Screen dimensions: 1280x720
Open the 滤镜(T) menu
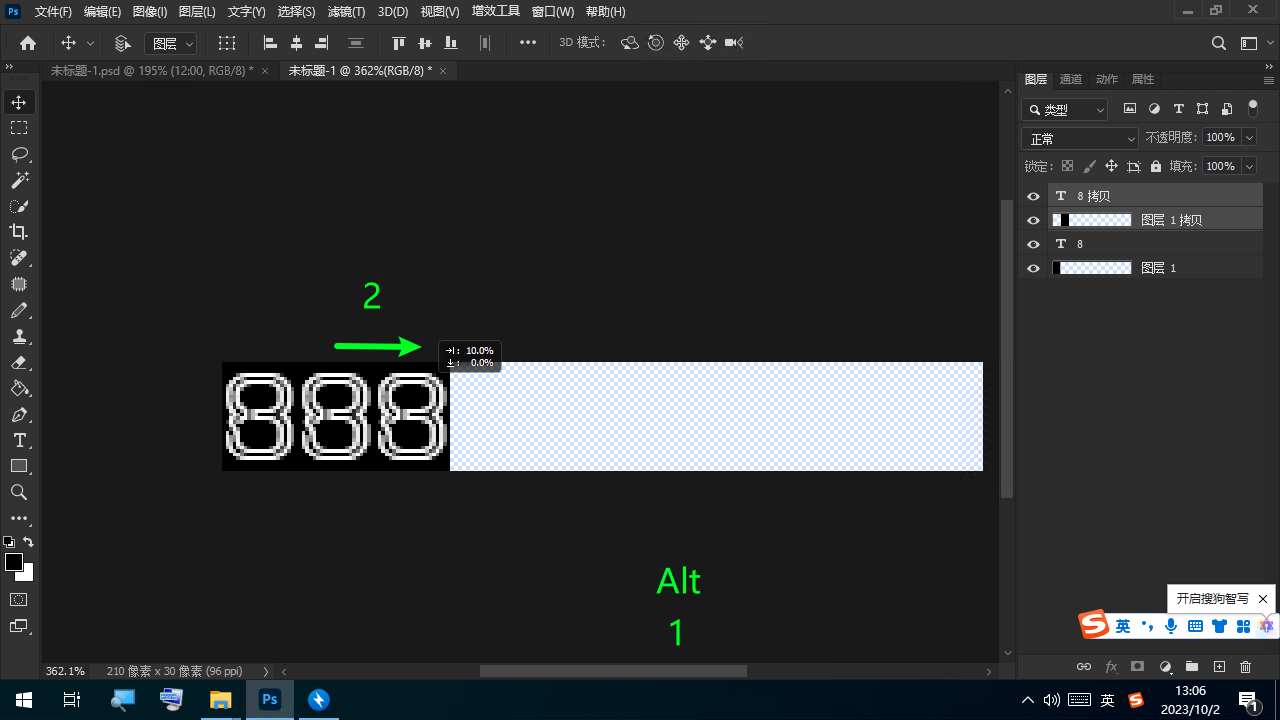[x=346, y=12]
